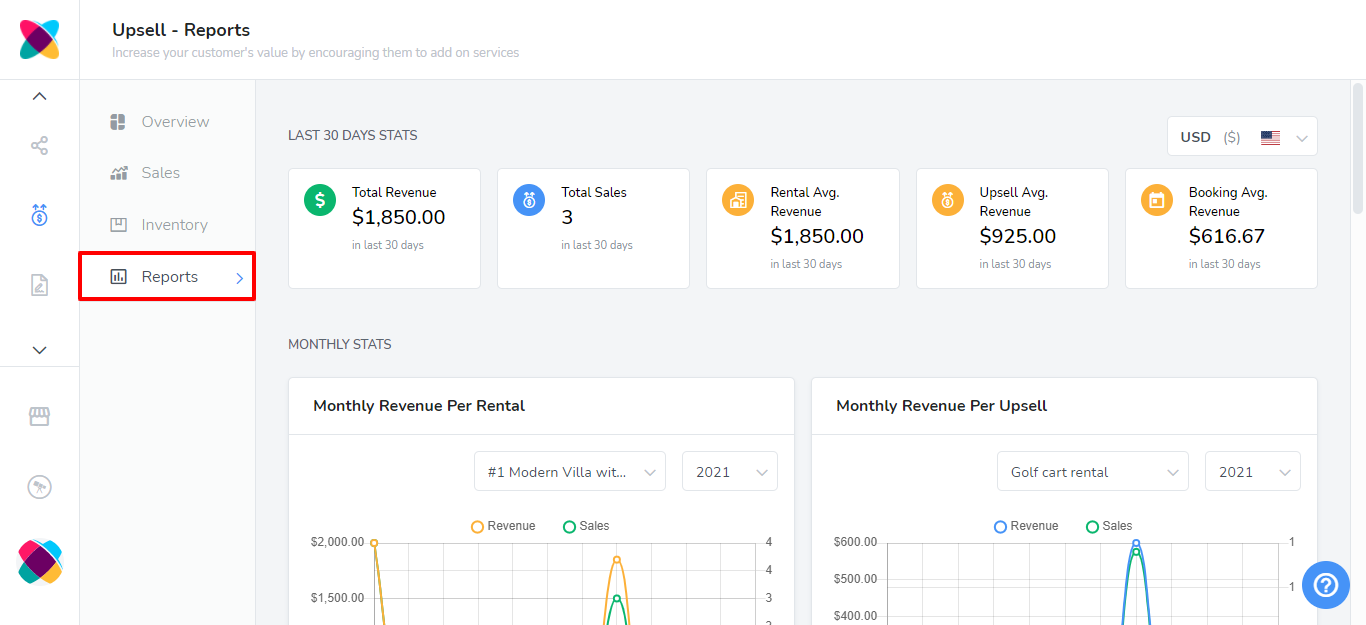Click the green dollar Total Revenue icon
Image resolution: width=1366 pixels, height=625 pixels.
tap(320, 200)
